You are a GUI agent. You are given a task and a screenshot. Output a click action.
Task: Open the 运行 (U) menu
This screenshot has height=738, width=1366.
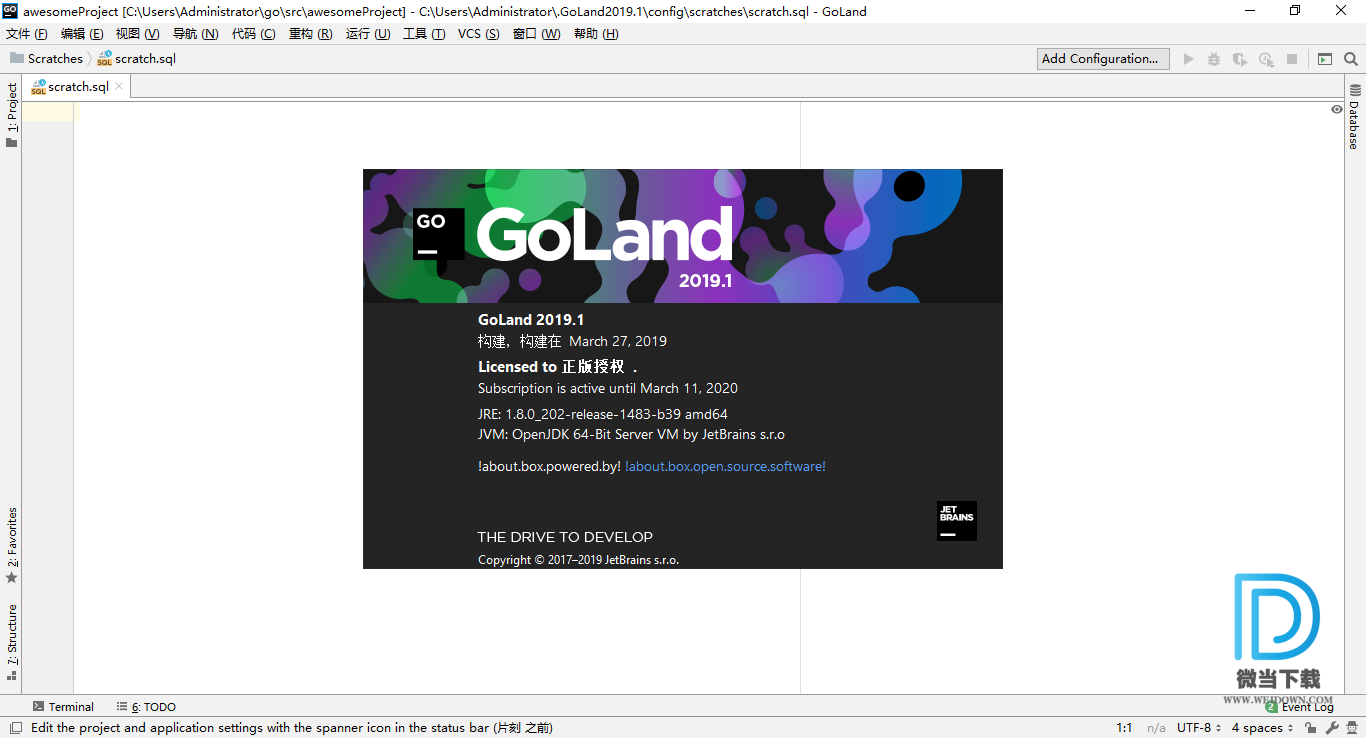pyautogui.click(x=368, y=34)
